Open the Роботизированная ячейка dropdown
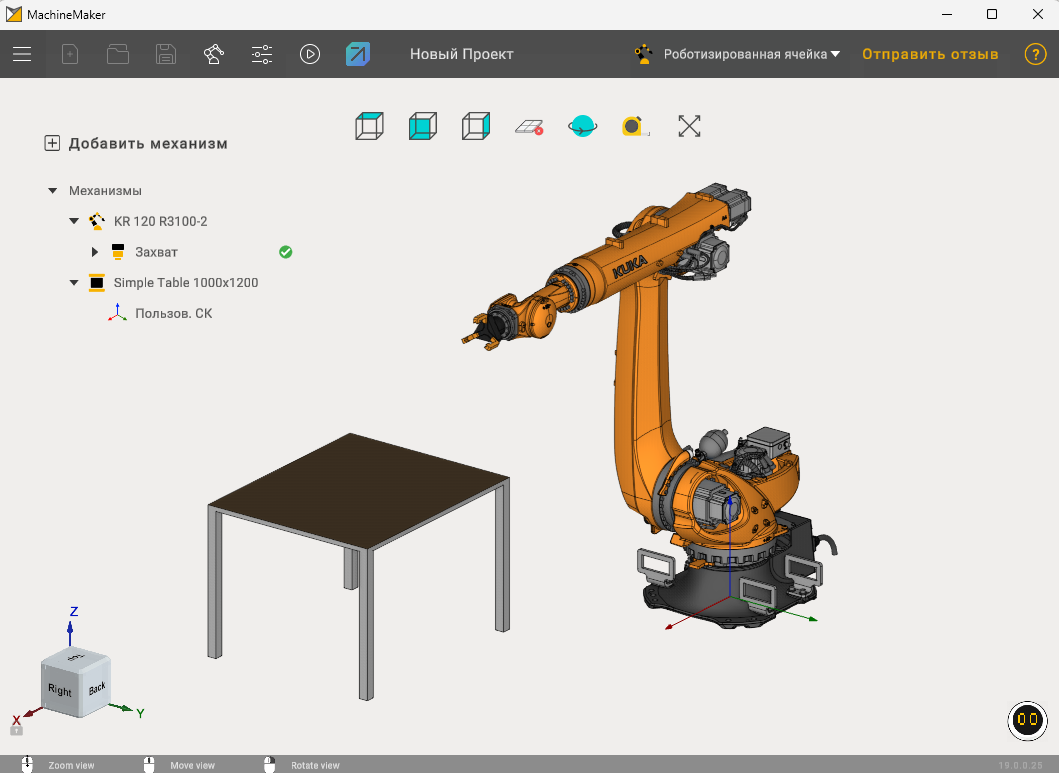1059x773 pixels. (x=750, y=54)
